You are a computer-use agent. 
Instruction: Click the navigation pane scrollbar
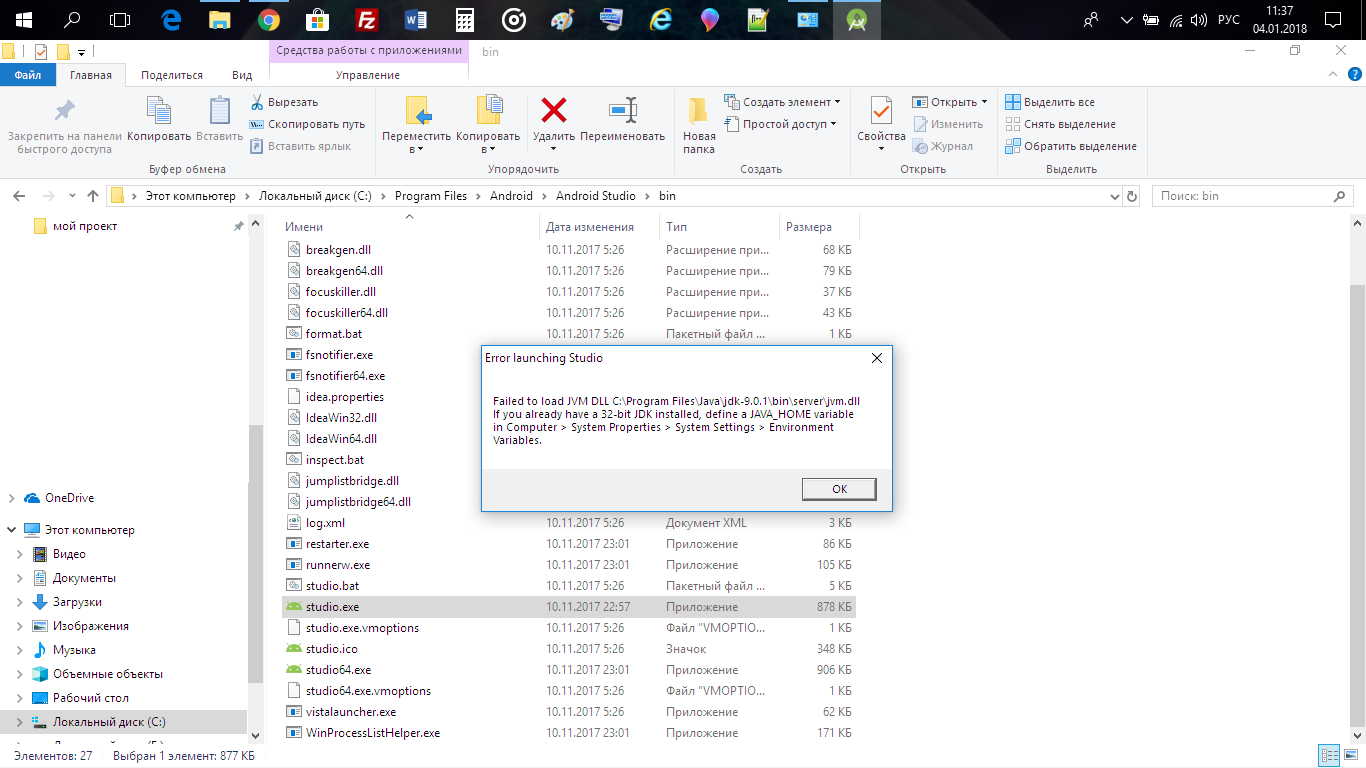tap(256, 552)
